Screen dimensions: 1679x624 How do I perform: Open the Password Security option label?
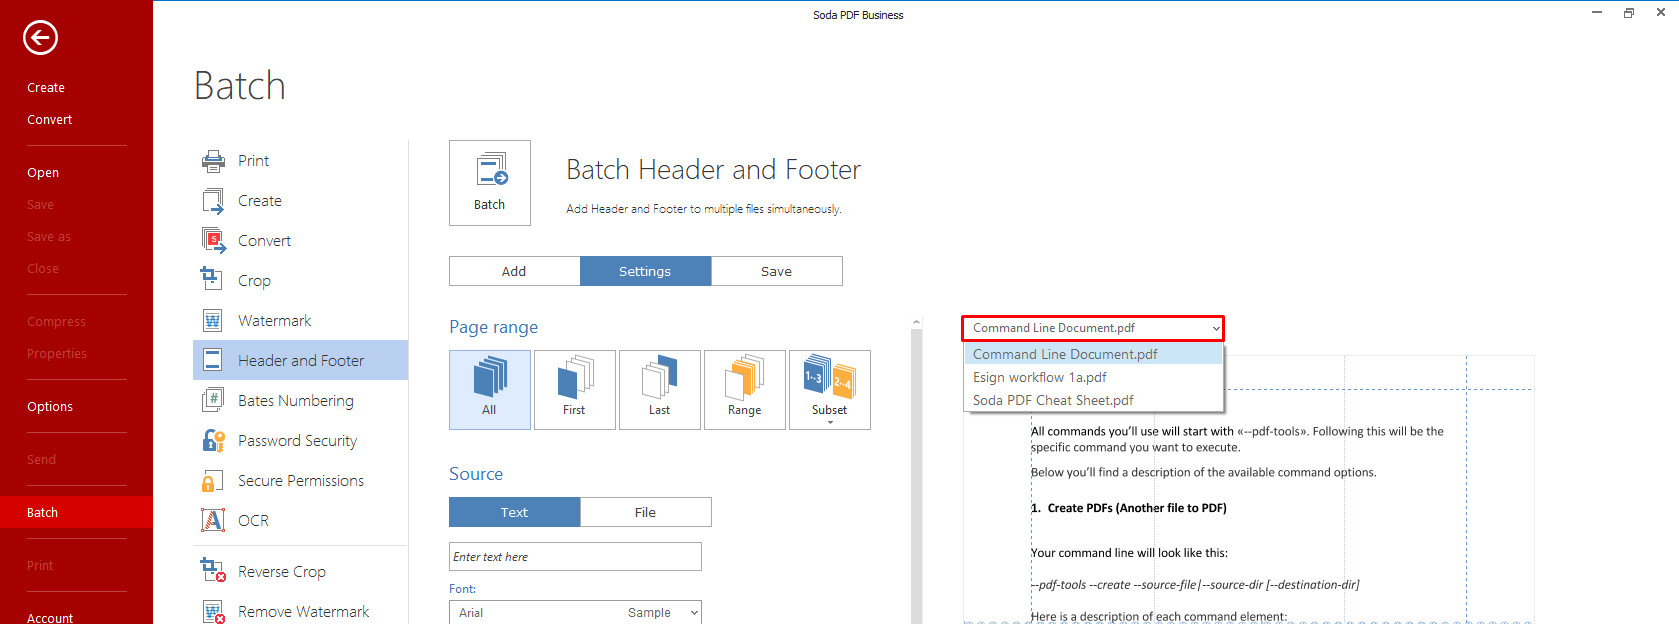pos(298,441)
